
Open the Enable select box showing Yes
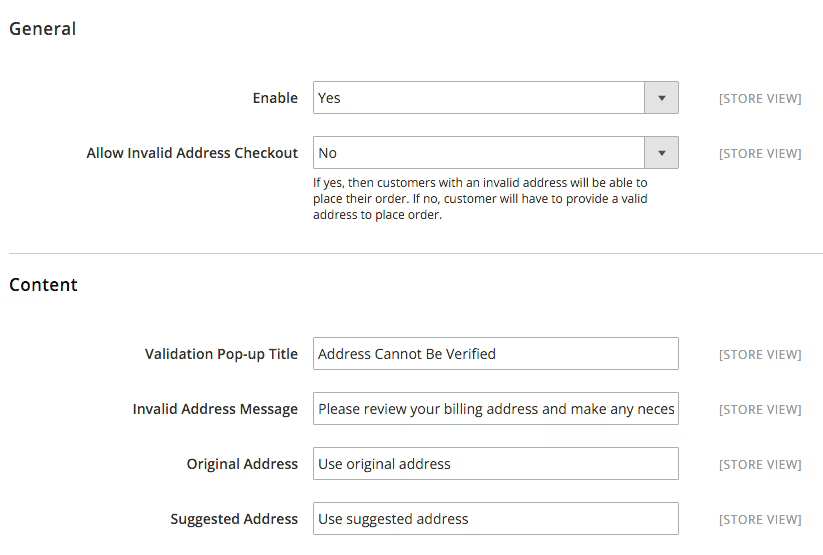tap(478, 98)
